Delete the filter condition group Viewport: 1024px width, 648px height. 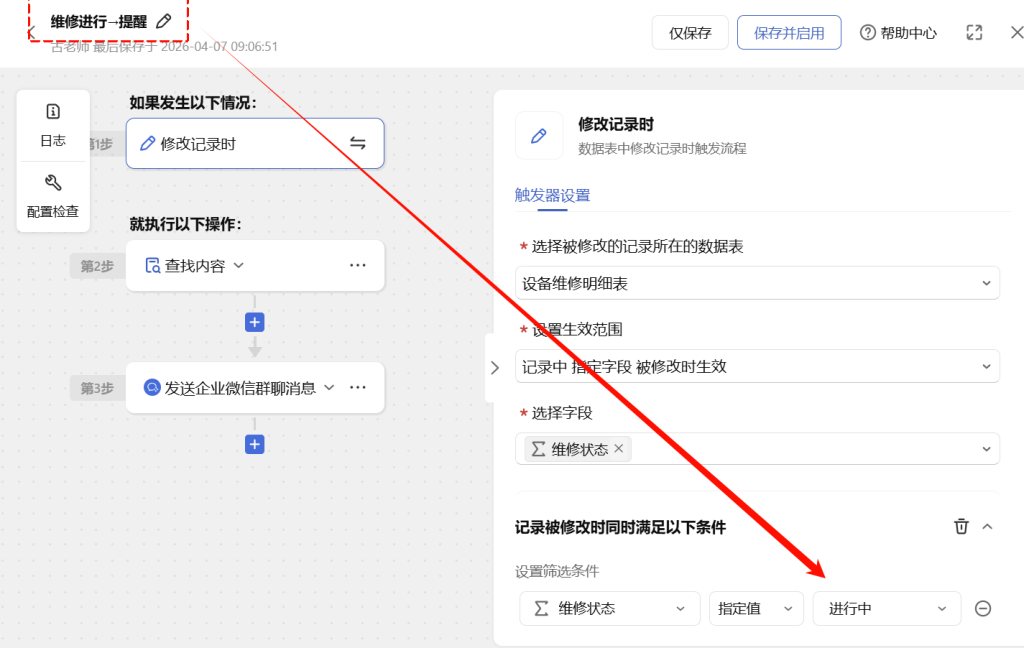point(961,526)
